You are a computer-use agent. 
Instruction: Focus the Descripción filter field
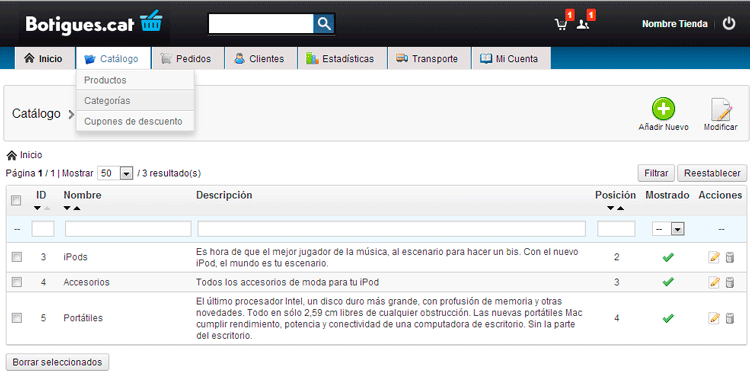(x=392, y=229)
